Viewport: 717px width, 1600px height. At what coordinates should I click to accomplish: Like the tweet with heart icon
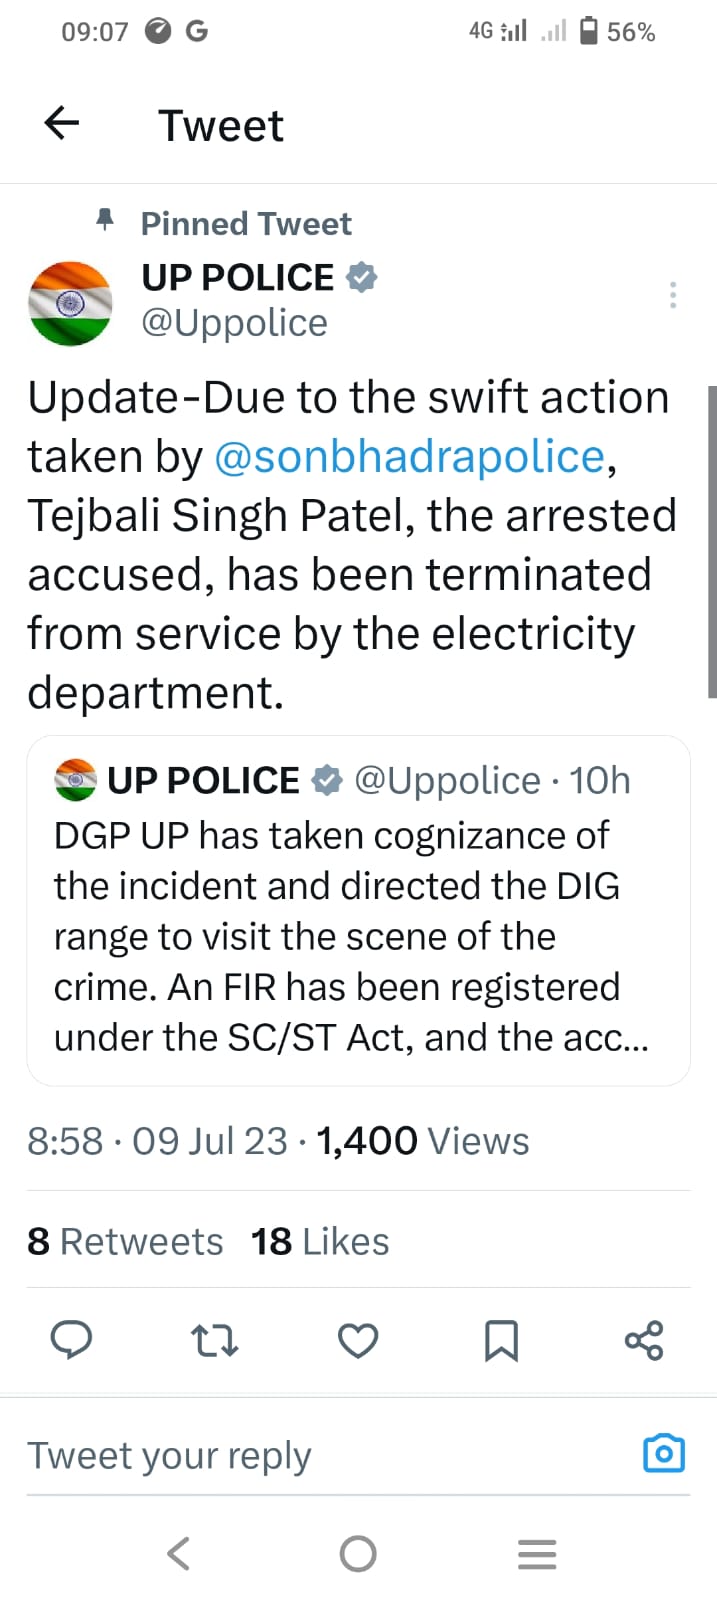(x=358, y=1340)
